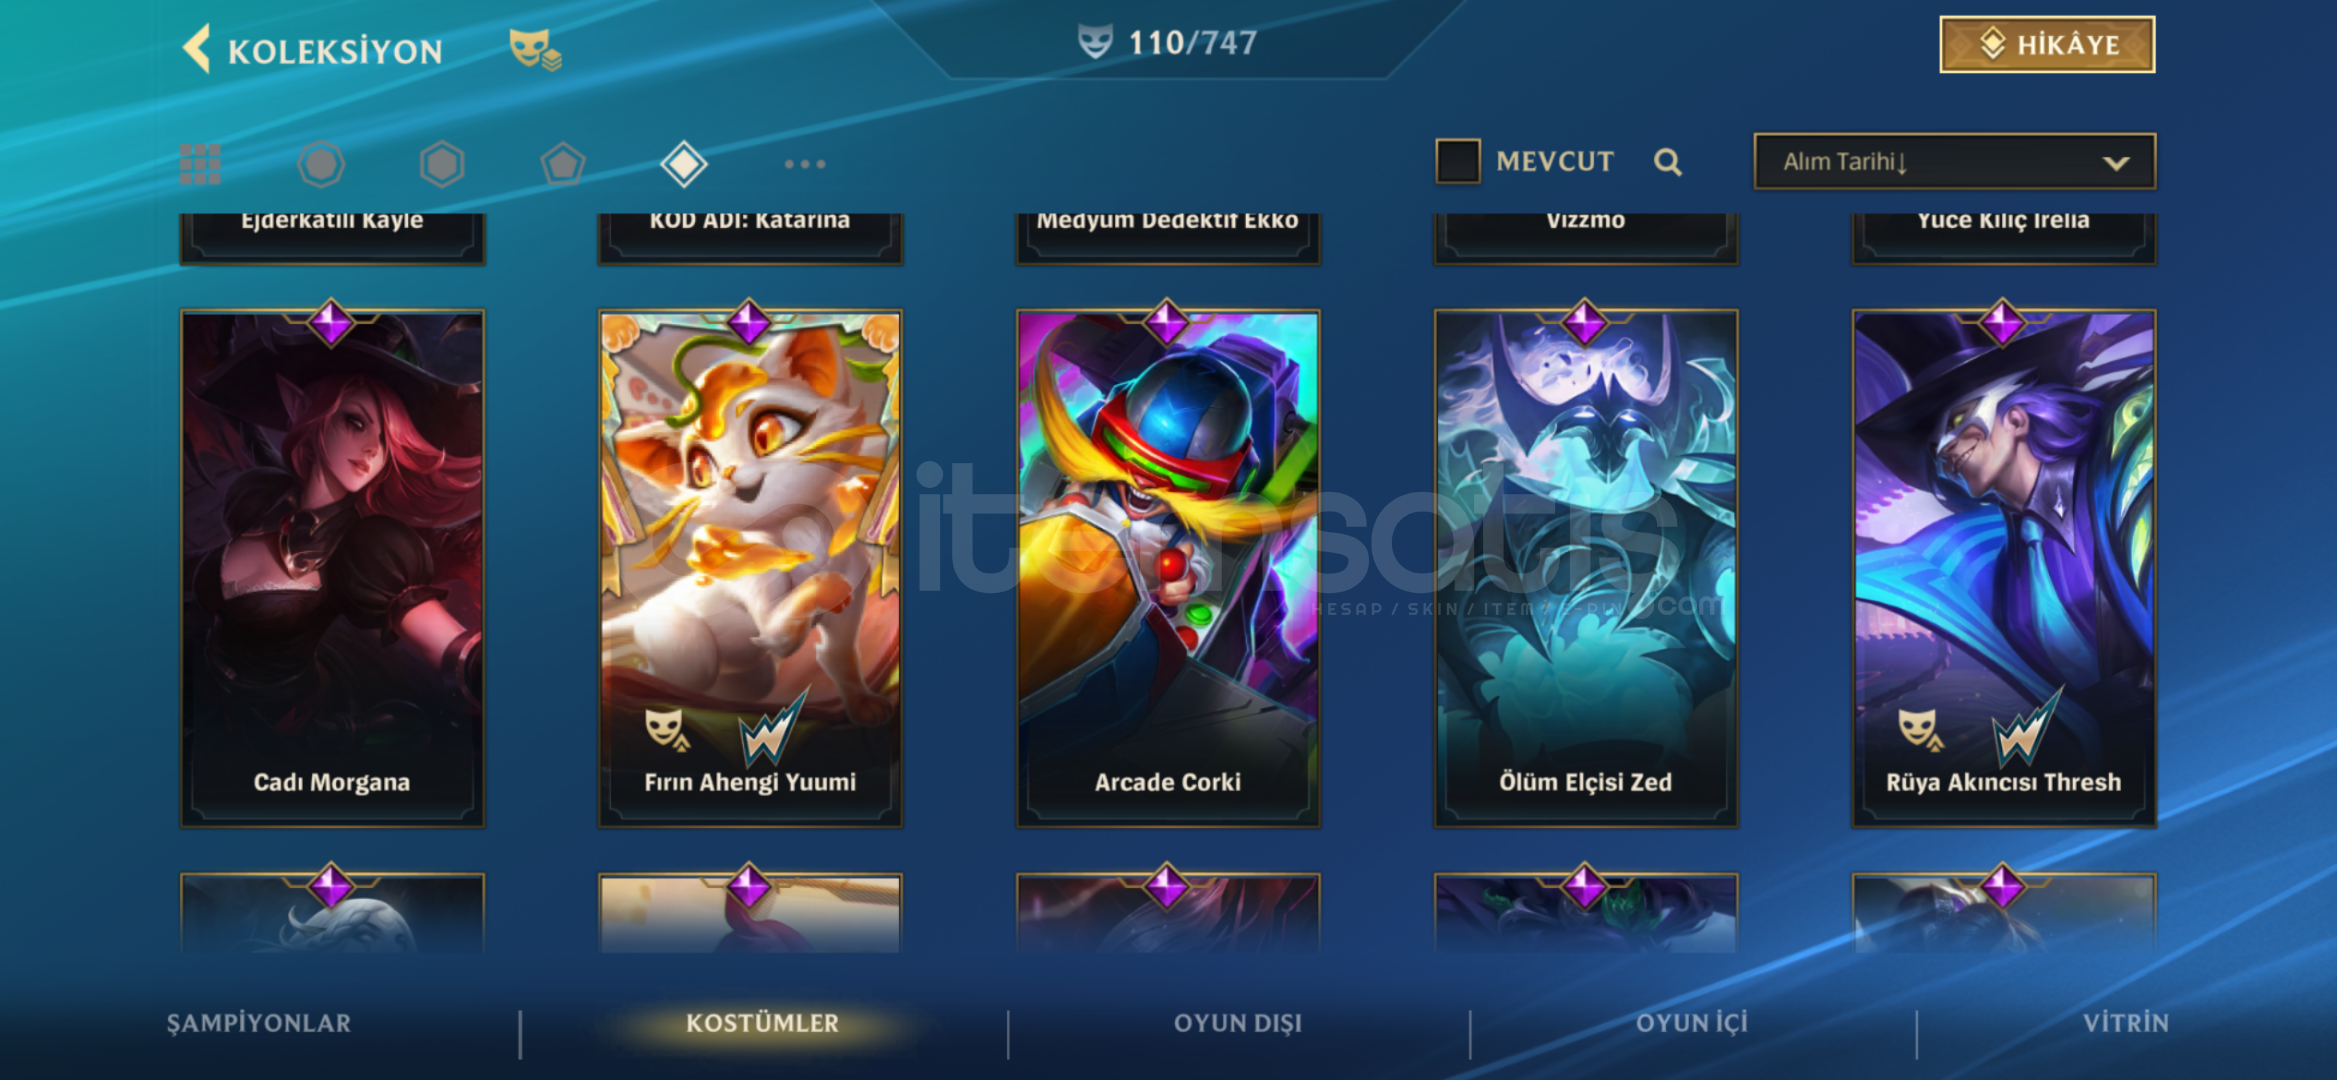Open the Vitrin tab
The image size is (2337, 1080).
(x=2126, y=1023)
